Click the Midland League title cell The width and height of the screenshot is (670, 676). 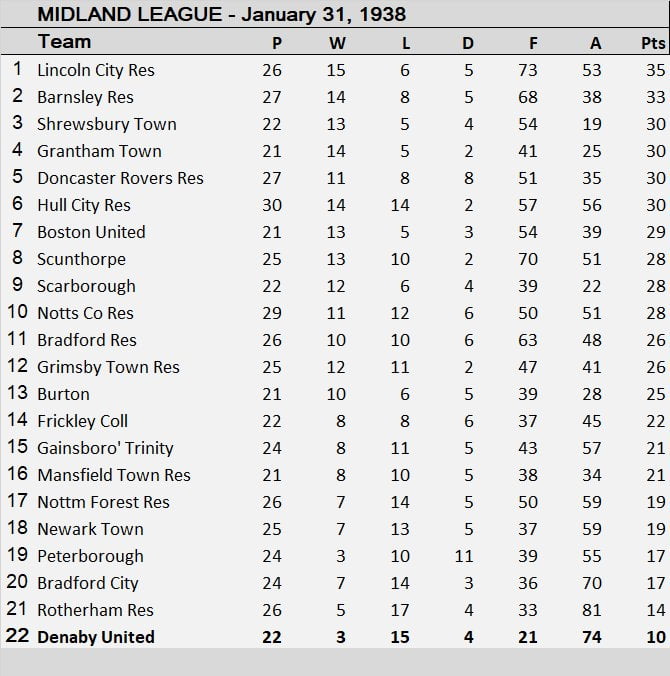coord(207,15)
